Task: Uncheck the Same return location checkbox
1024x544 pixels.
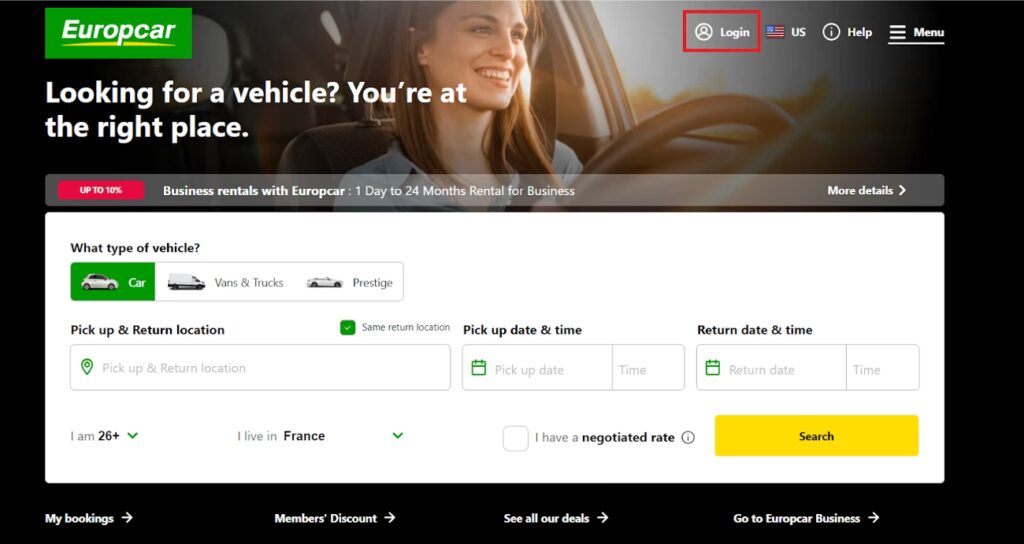Action: (x=347, y=327)
